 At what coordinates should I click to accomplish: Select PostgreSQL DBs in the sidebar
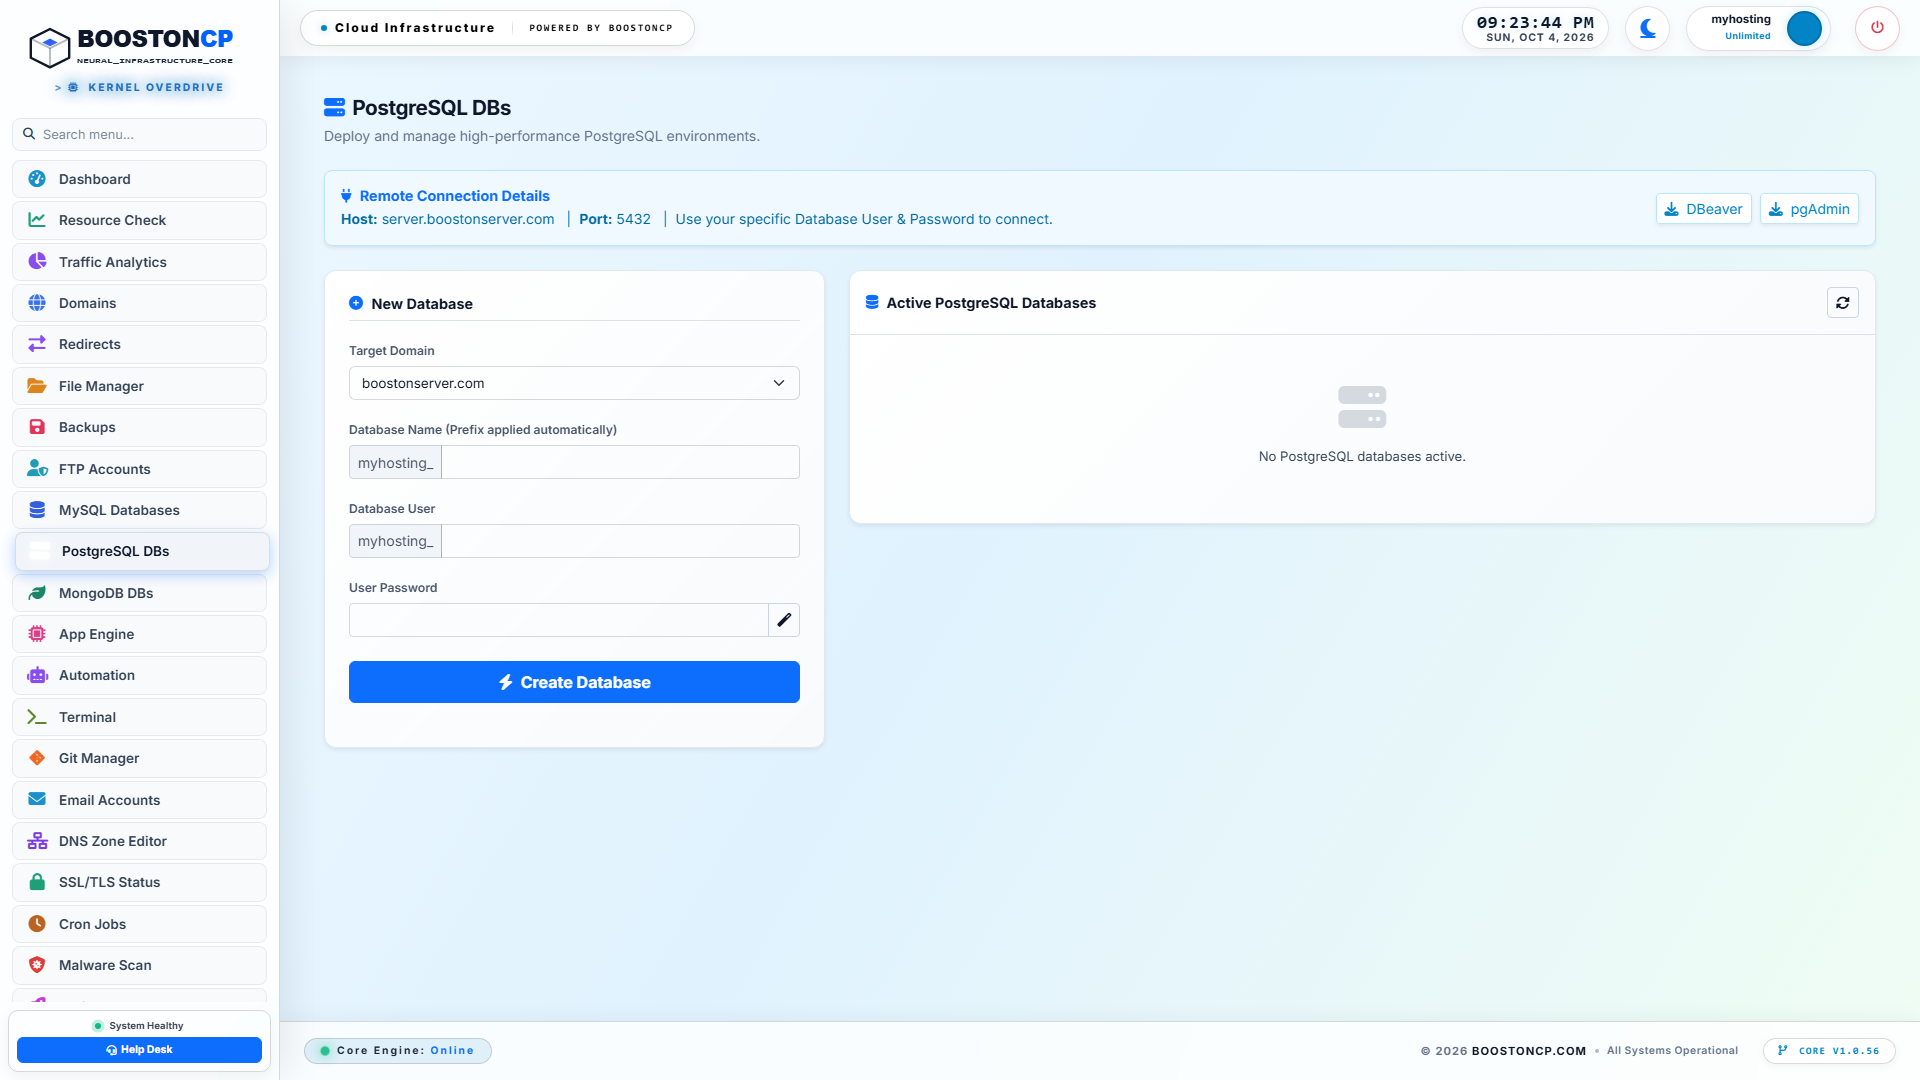[x=142, y=552]
